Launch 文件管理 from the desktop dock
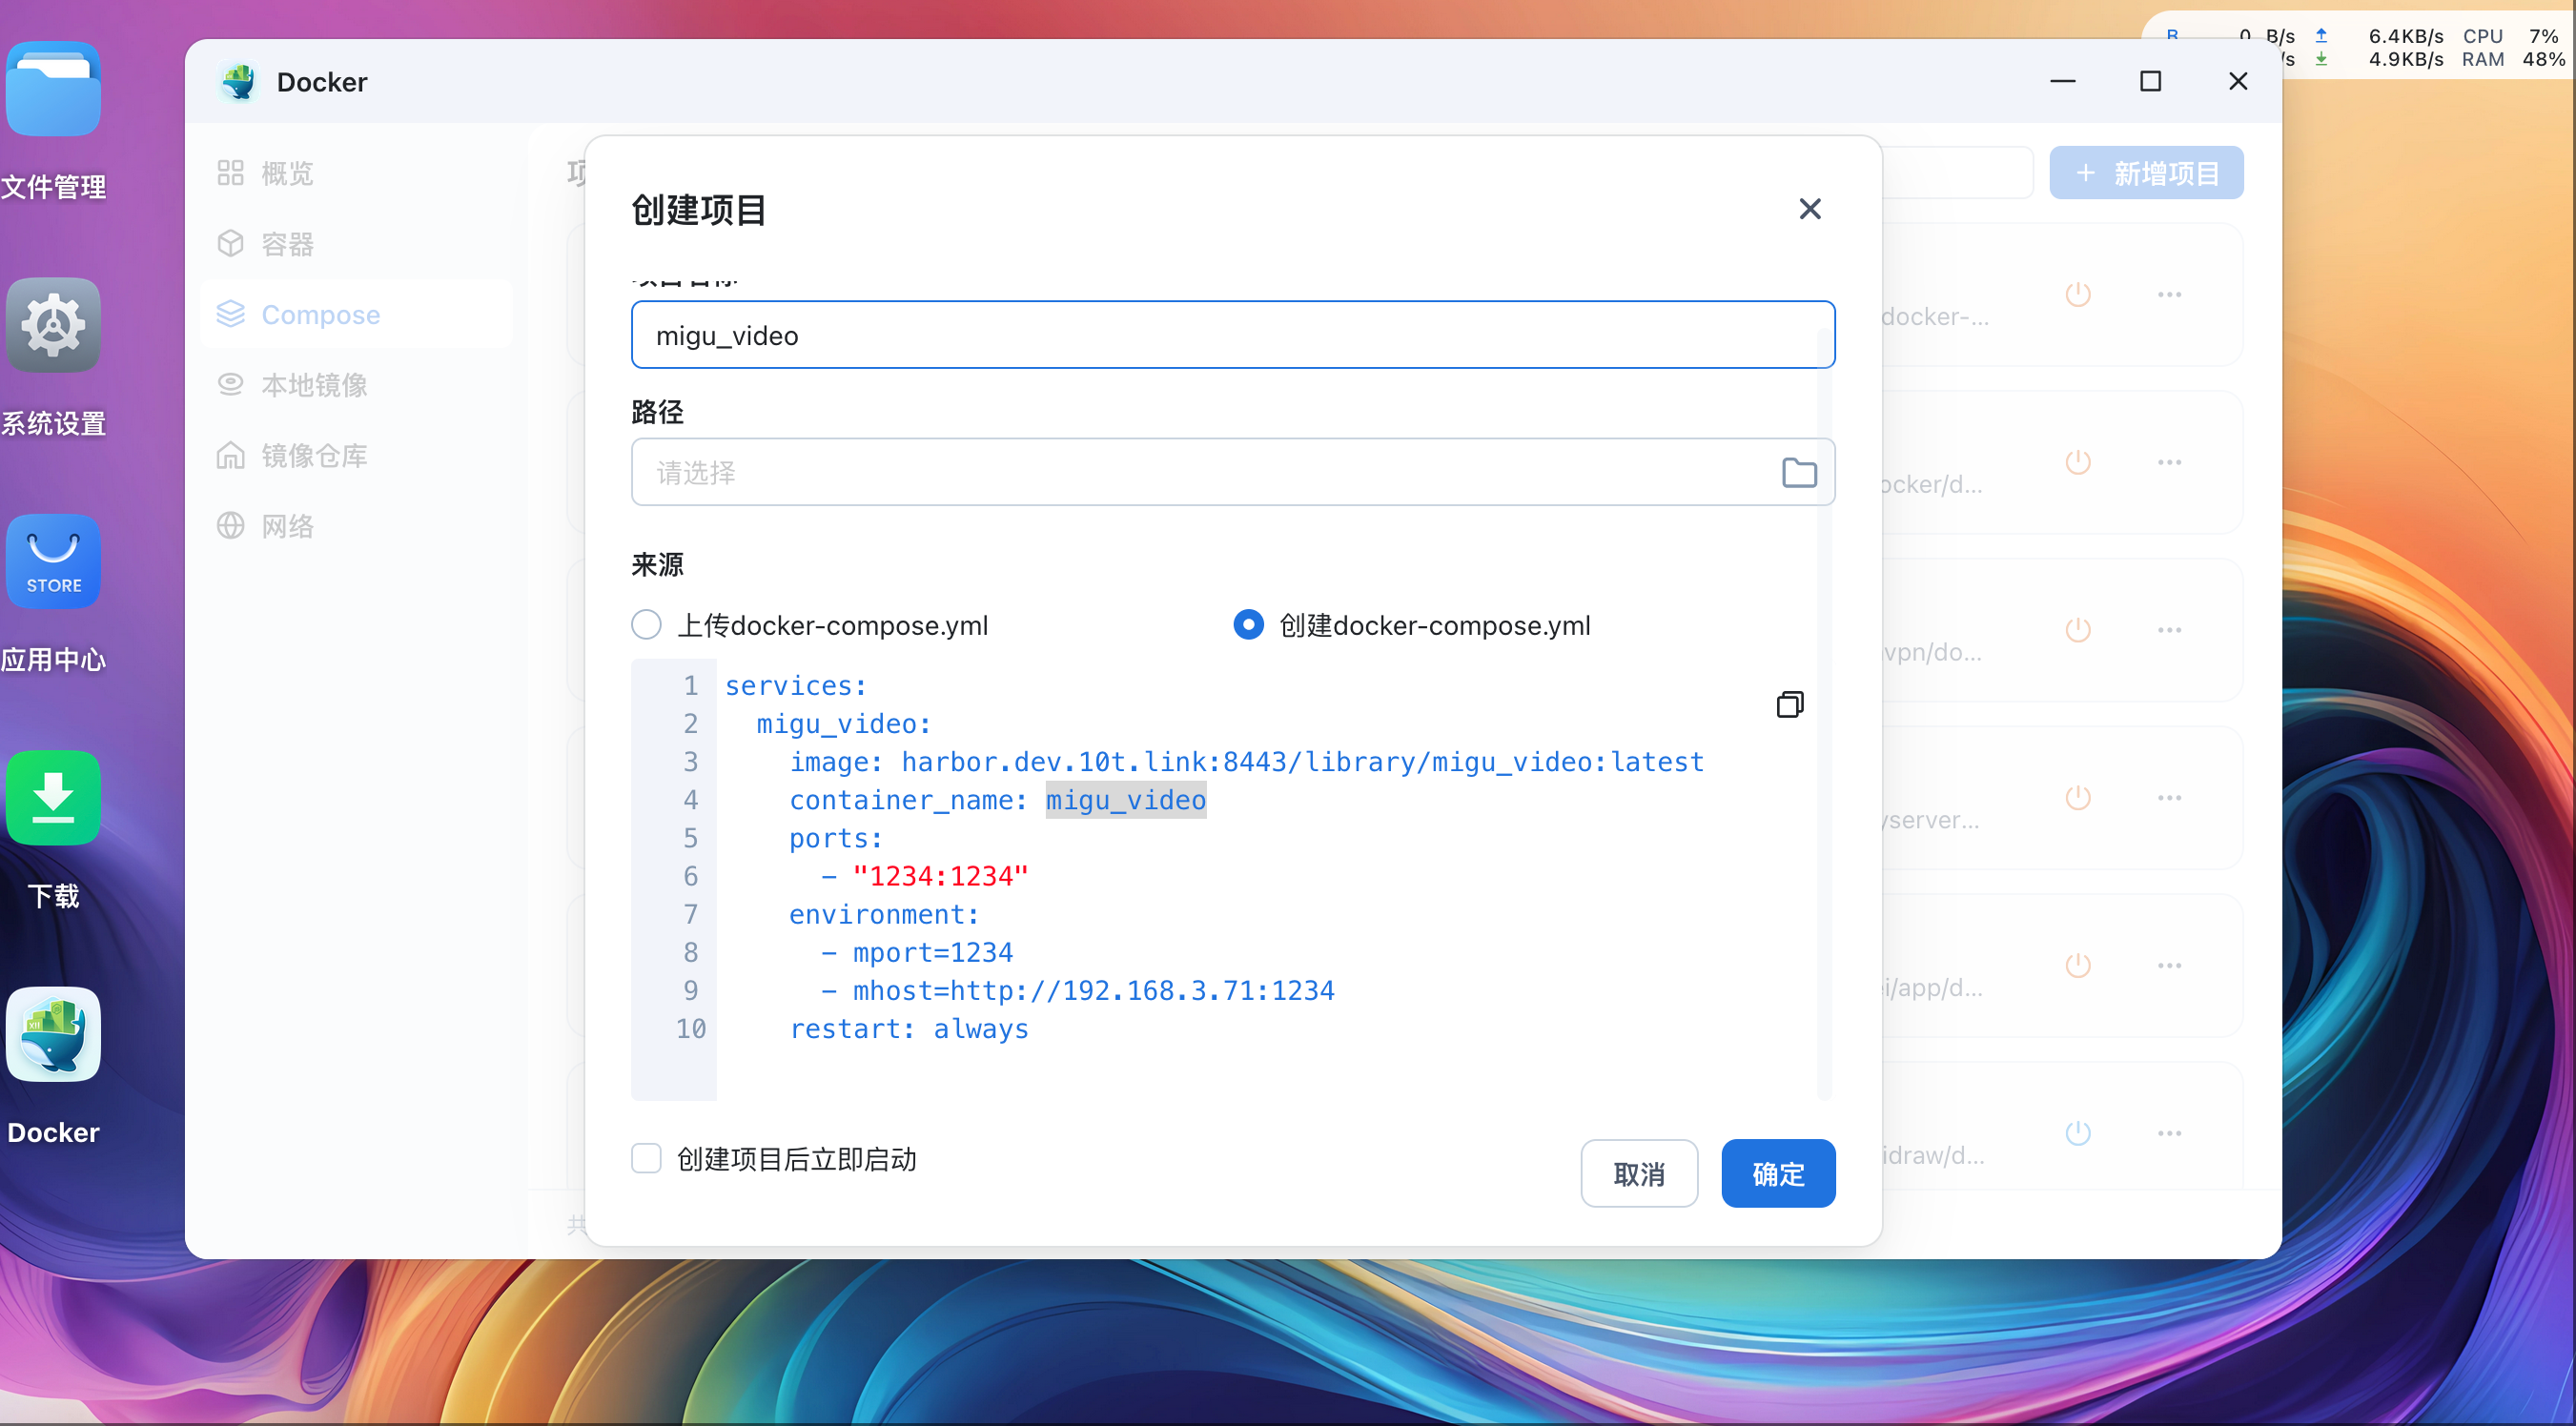 coord(53,88)
